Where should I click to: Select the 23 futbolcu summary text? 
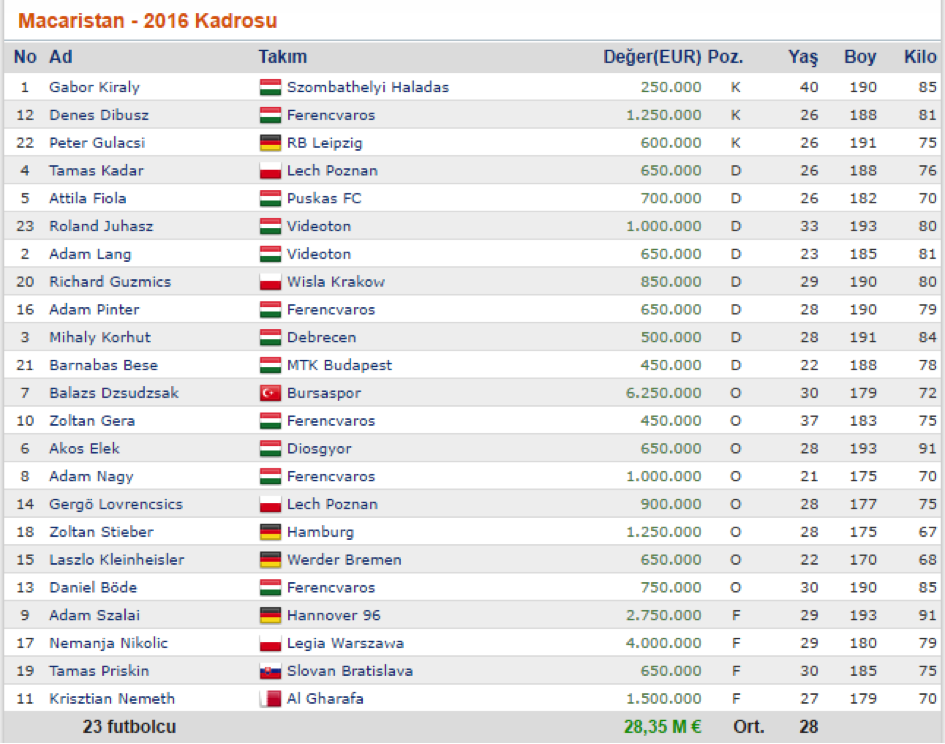(130, 727)
